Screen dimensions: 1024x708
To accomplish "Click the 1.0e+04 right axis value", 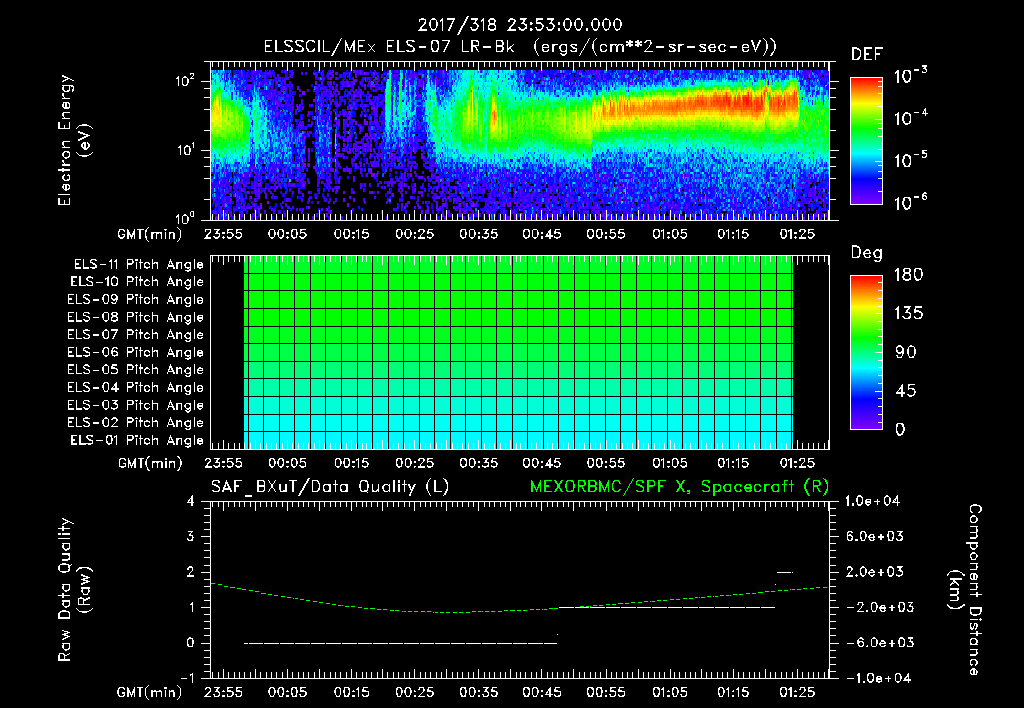I will [x=872, y=501].
